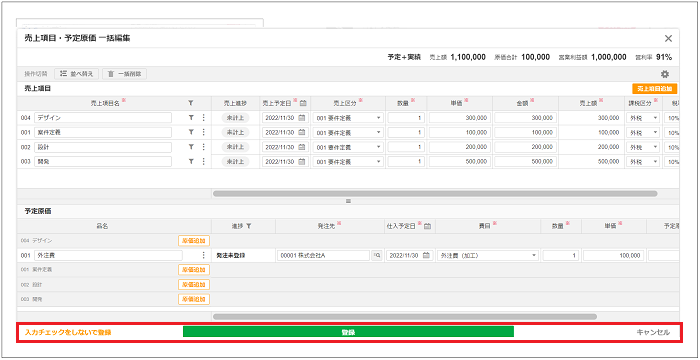Click filter icon in 売上項目名 header
The width and height of the screenshot is (700, 360).
tap(191, 103)
